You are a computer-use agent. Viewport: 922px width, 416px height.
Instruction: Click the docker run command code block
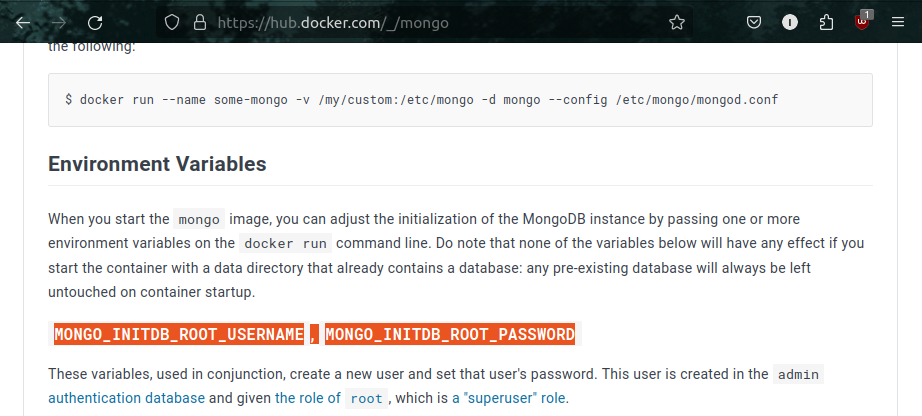coord(460,100)
